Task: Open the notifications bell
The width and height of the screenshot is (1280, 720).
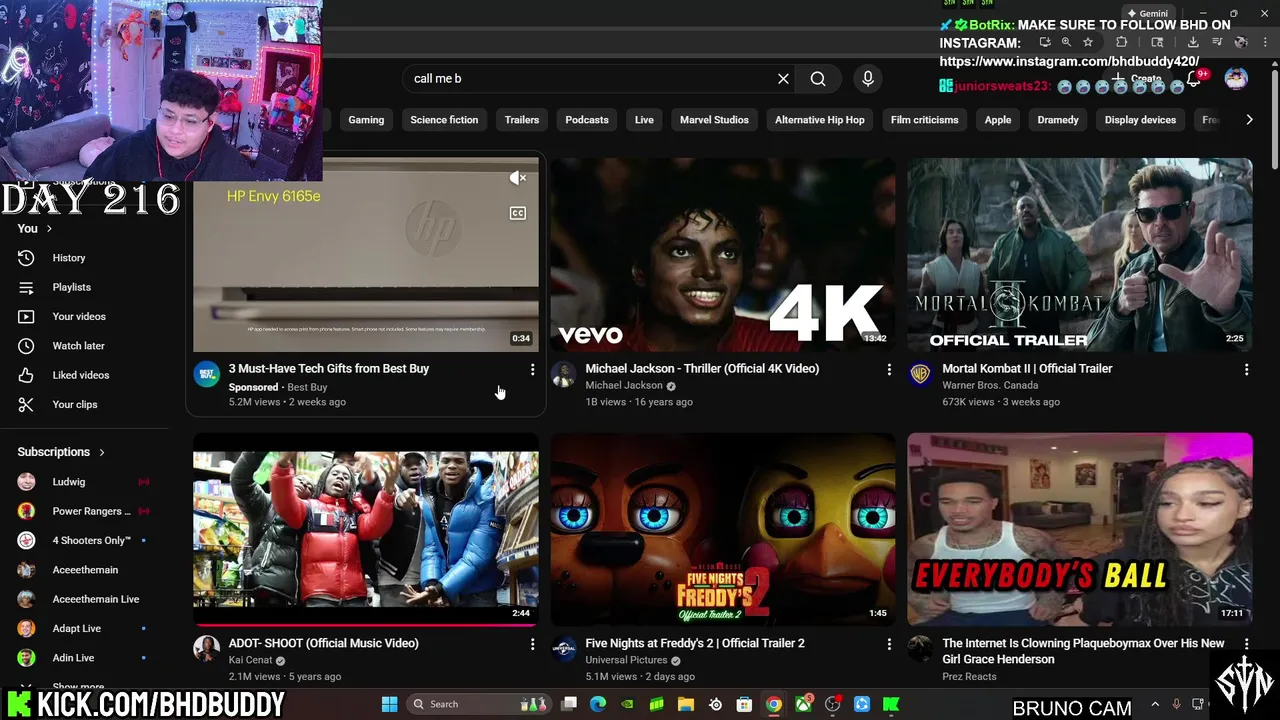Action: pyautogui.click(x=1194, y=79)
